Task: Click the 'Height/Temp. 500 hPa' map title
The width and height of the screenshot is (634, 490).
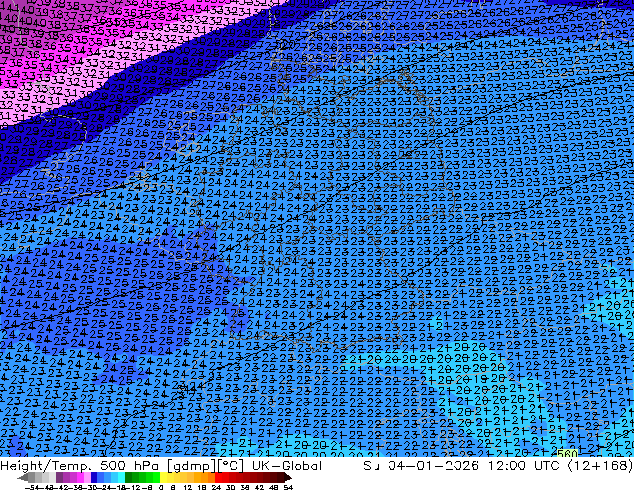Action: (x=80, y=466)
